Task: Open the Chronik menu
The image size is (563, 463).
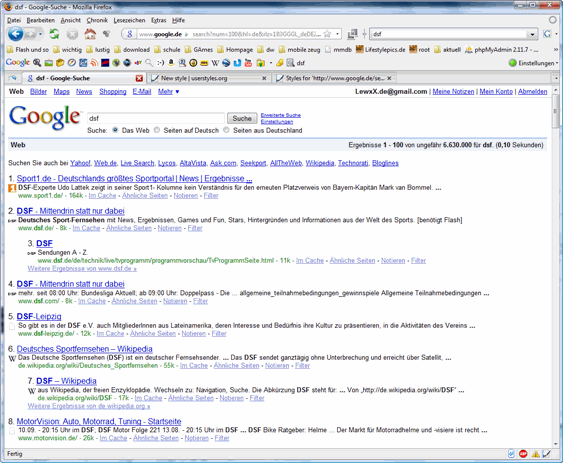Action: tap(97, 20)
